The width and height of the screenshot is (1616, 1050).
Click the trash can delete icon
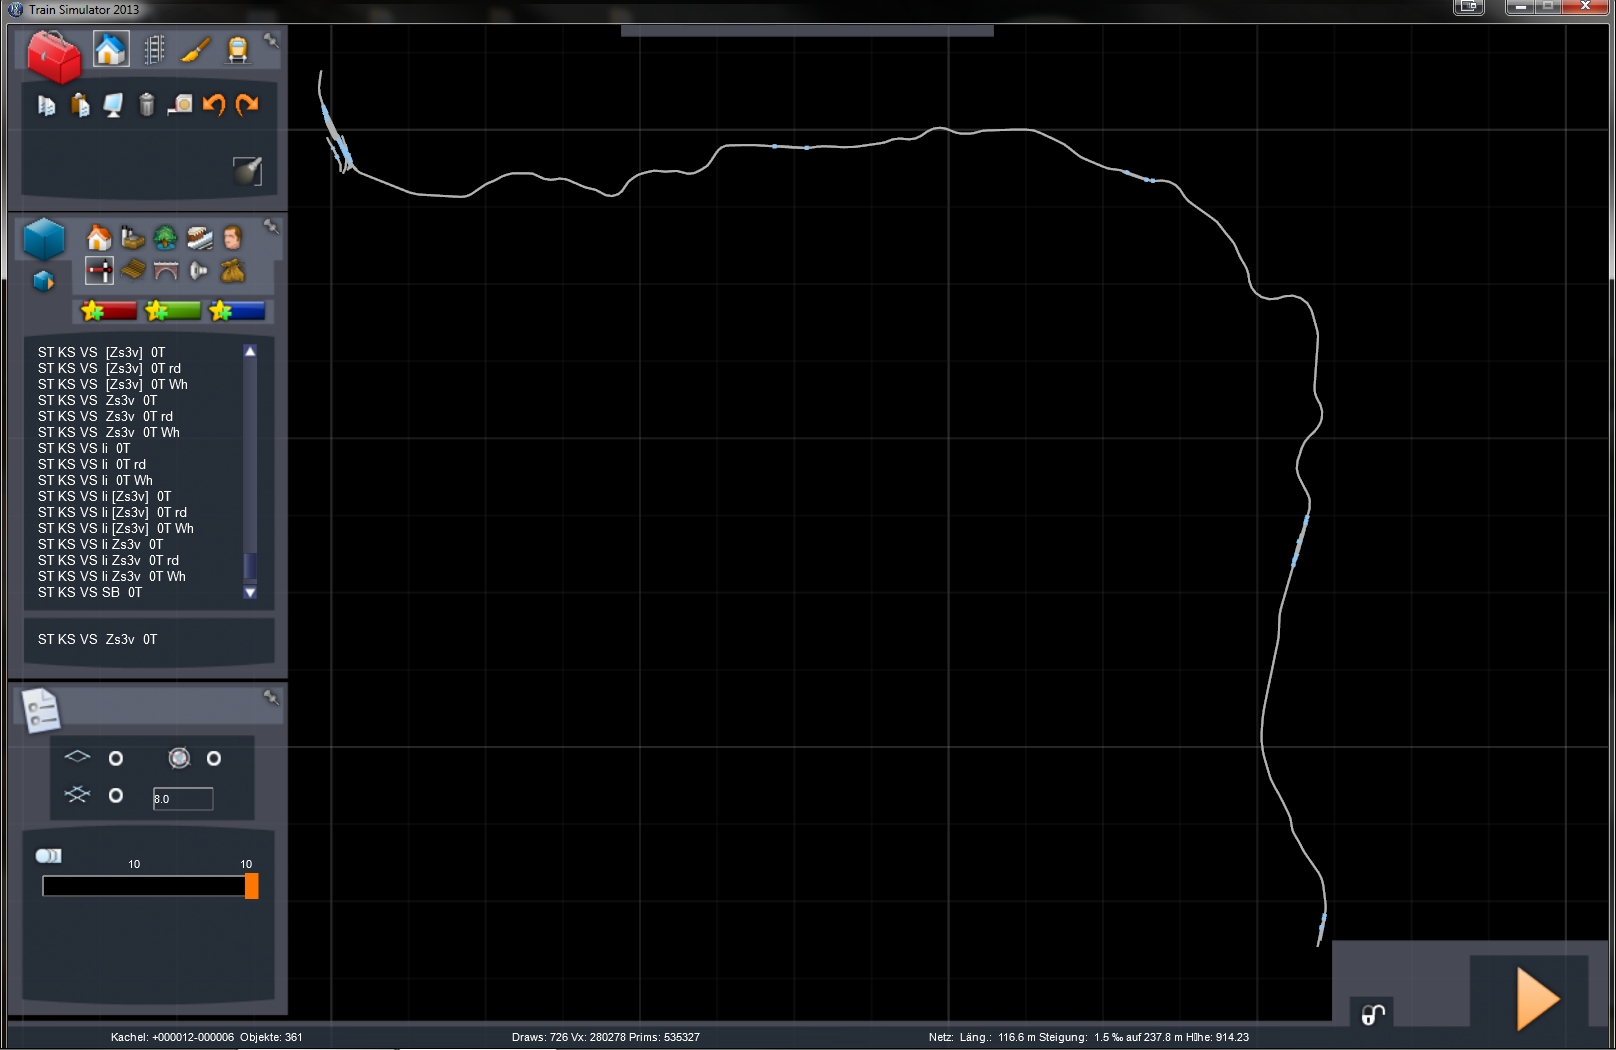coord(147,104)
